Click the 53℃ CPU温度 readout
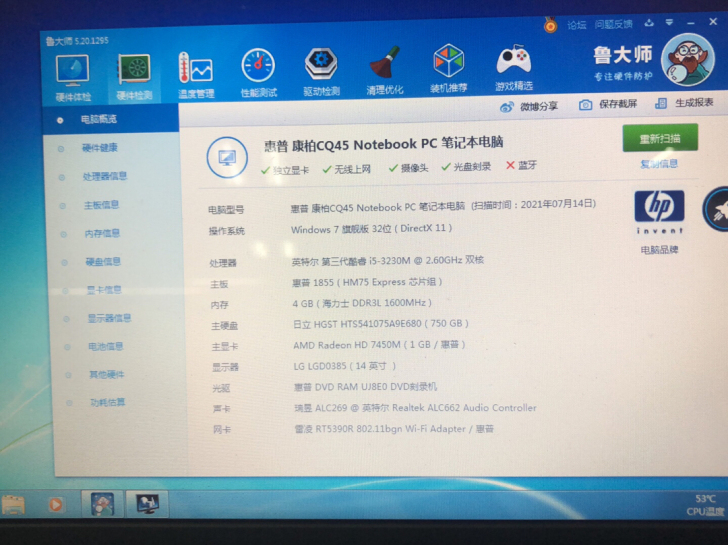The image size is (728, 545). [x=706, y=505]
